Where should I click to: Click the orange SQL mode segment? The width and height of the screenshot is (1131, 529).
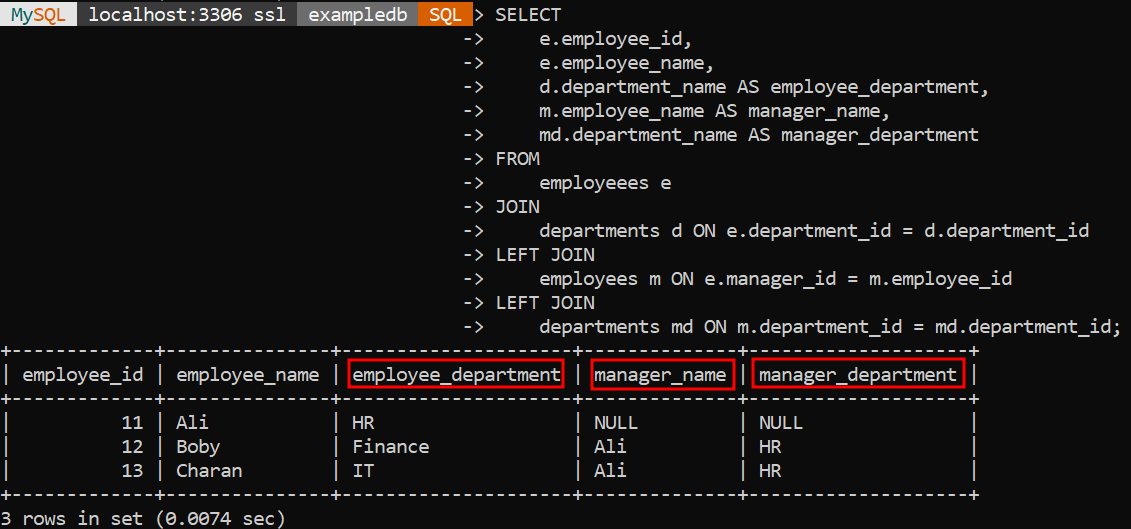[x=445, y=14]
